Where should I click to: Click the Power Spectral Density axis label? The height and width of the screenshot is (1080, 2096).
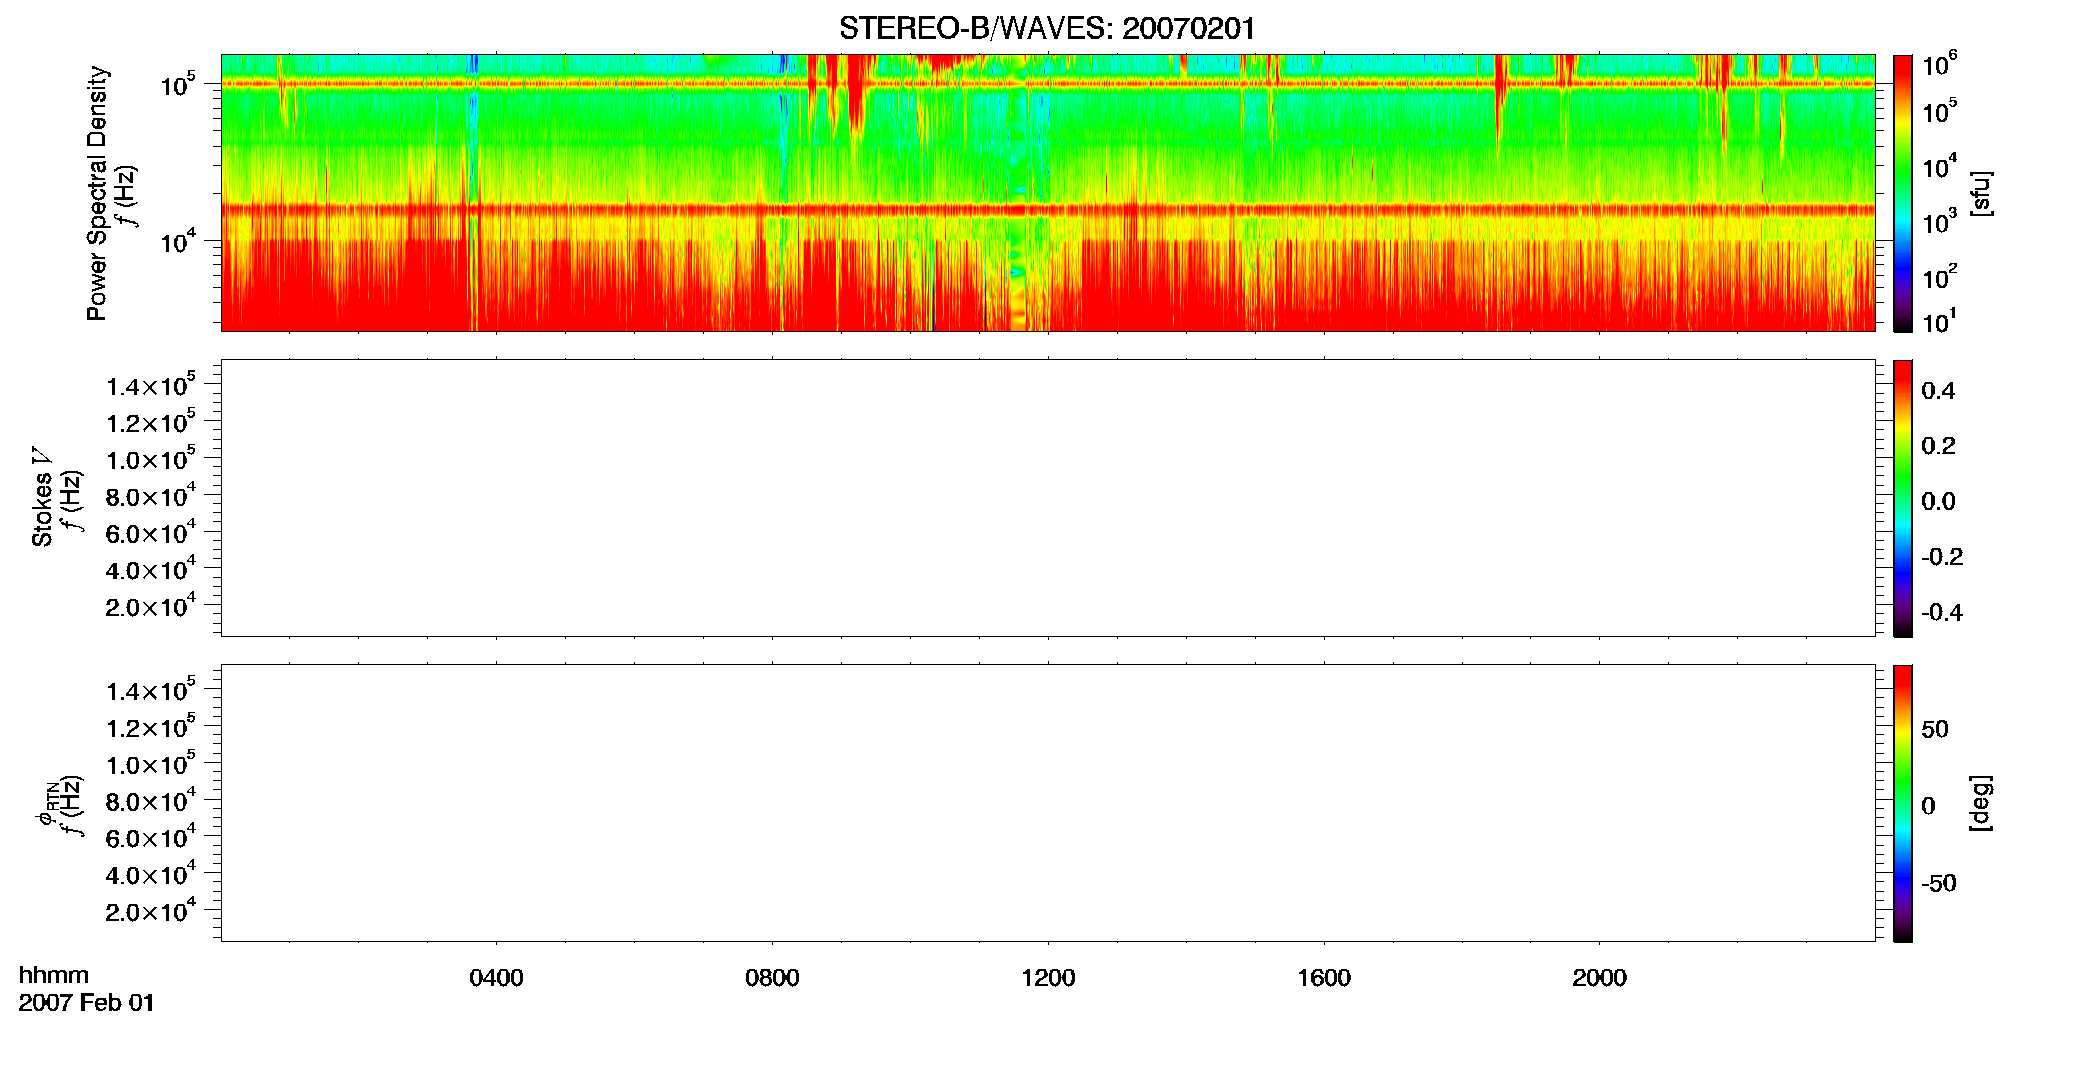pos(97,193)
